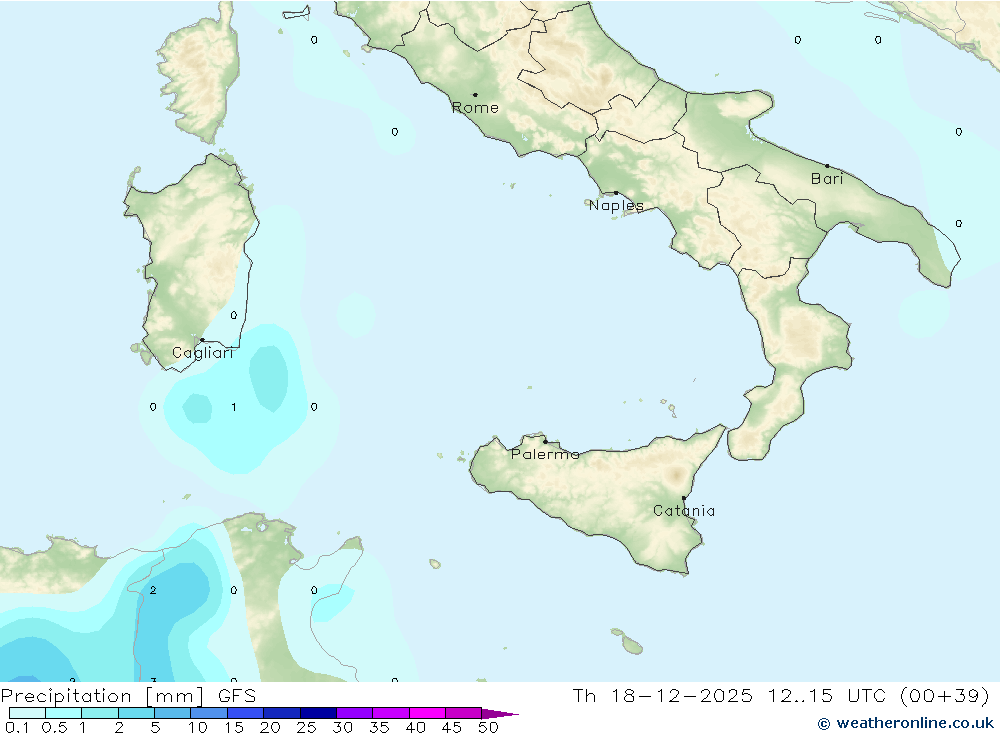Click the Cagliari city label
This screenshot has height=733, width=1000.
coord(203,353)
